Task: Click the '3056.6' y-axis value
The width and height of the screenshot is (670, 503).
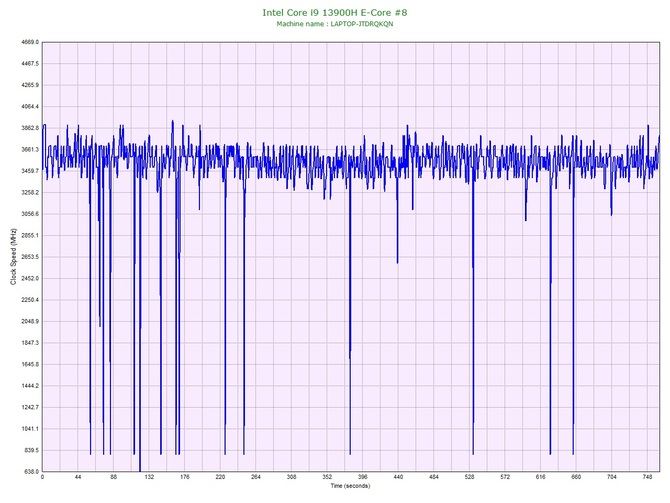Action: (29, 214)
